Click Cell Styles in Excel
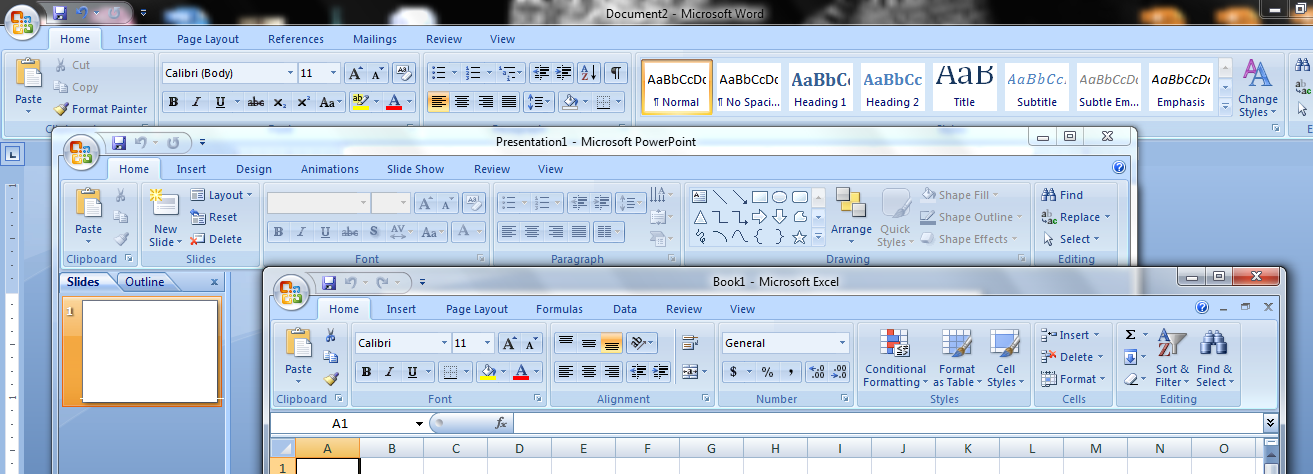Image resolution: width=1313 pixels, height=474 pixels. coord(1004,359)
